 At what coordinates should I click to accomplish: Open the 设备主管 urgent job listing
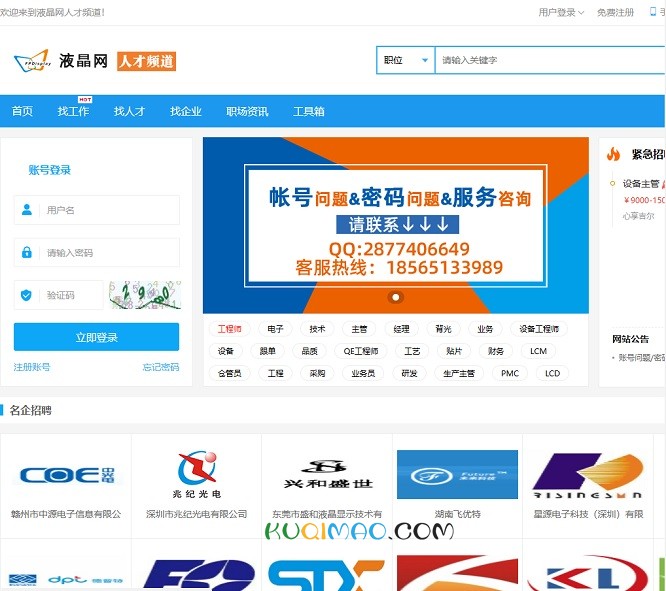point(641,184)
